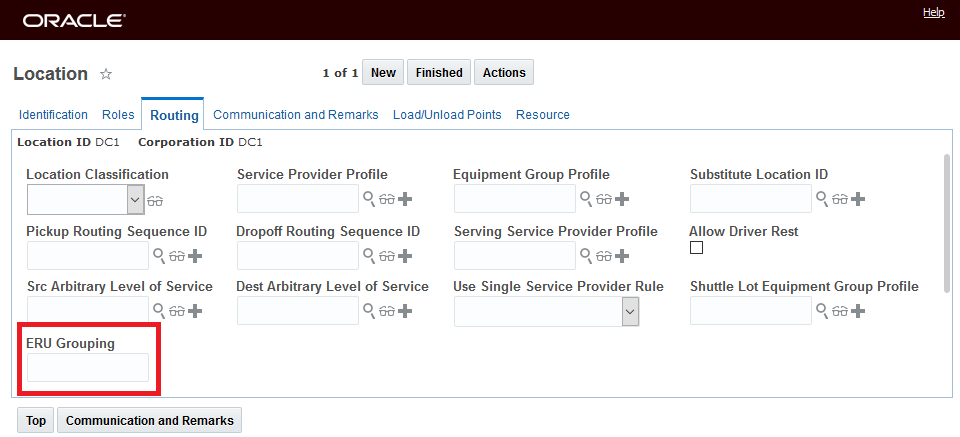View Location Classification glasses icon
Viewport: 960px width, 437px height.
tap(155, 200)
